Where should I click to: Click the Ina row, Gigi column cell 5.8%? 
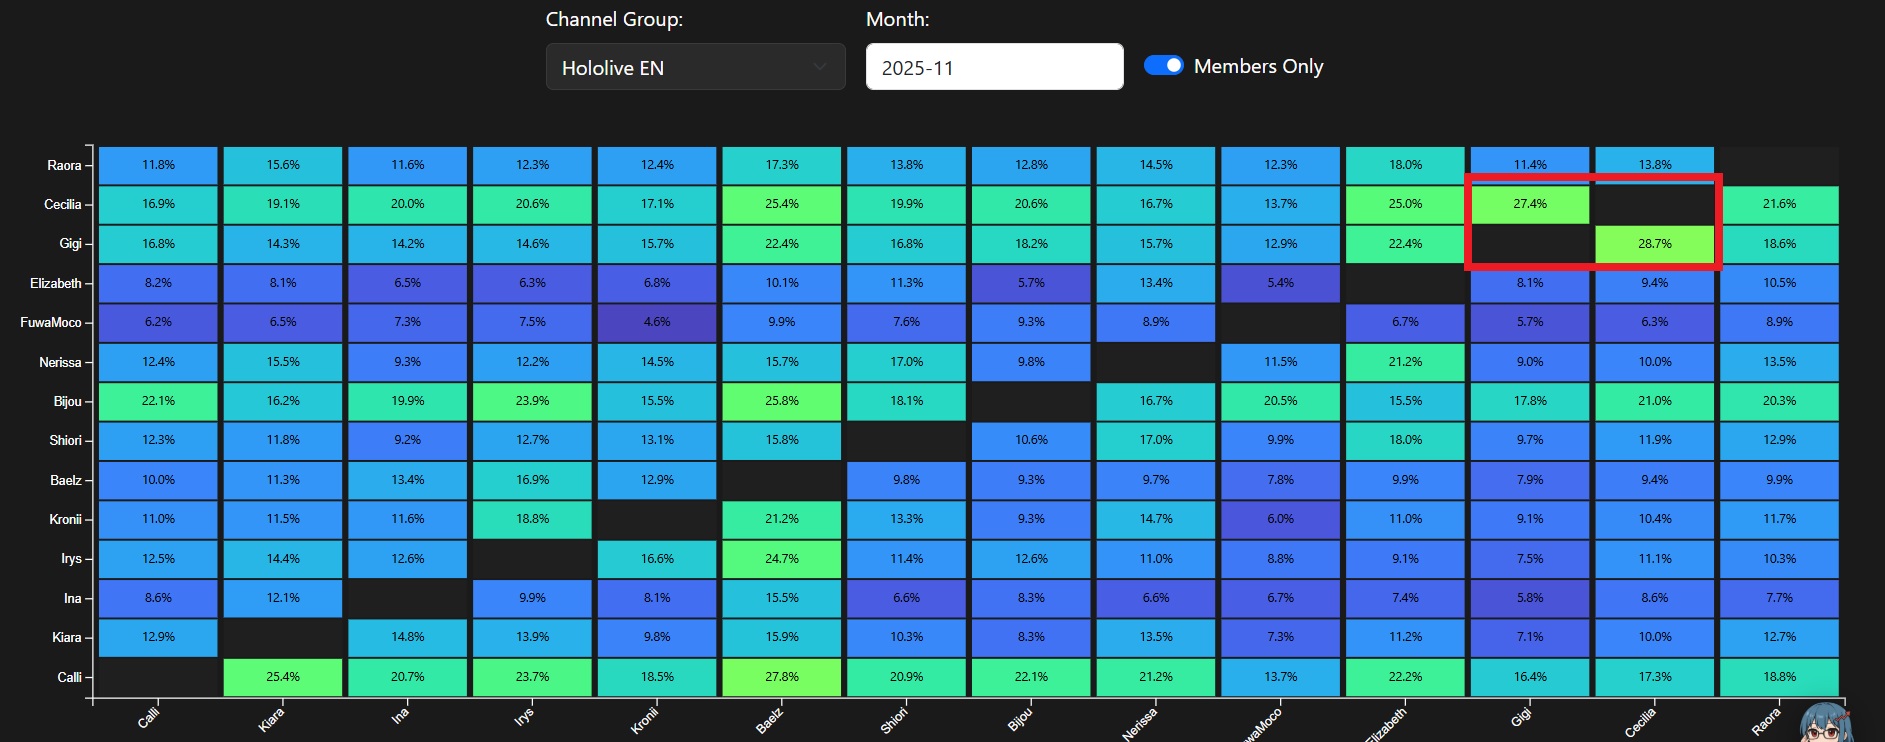pyautogui.click(x=1530, y=598)
